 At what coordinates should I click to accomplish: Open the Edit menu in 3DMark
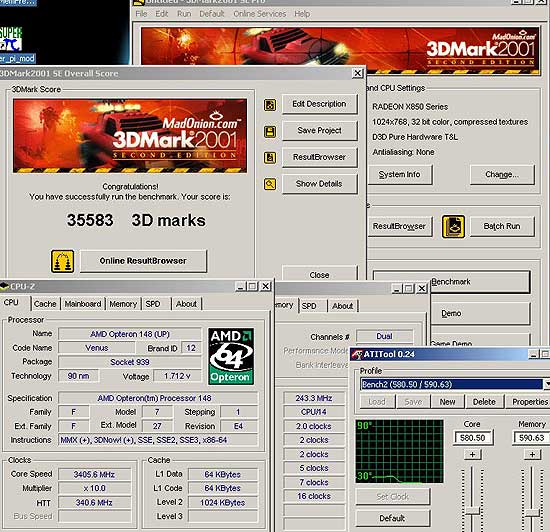pos(162,14)
